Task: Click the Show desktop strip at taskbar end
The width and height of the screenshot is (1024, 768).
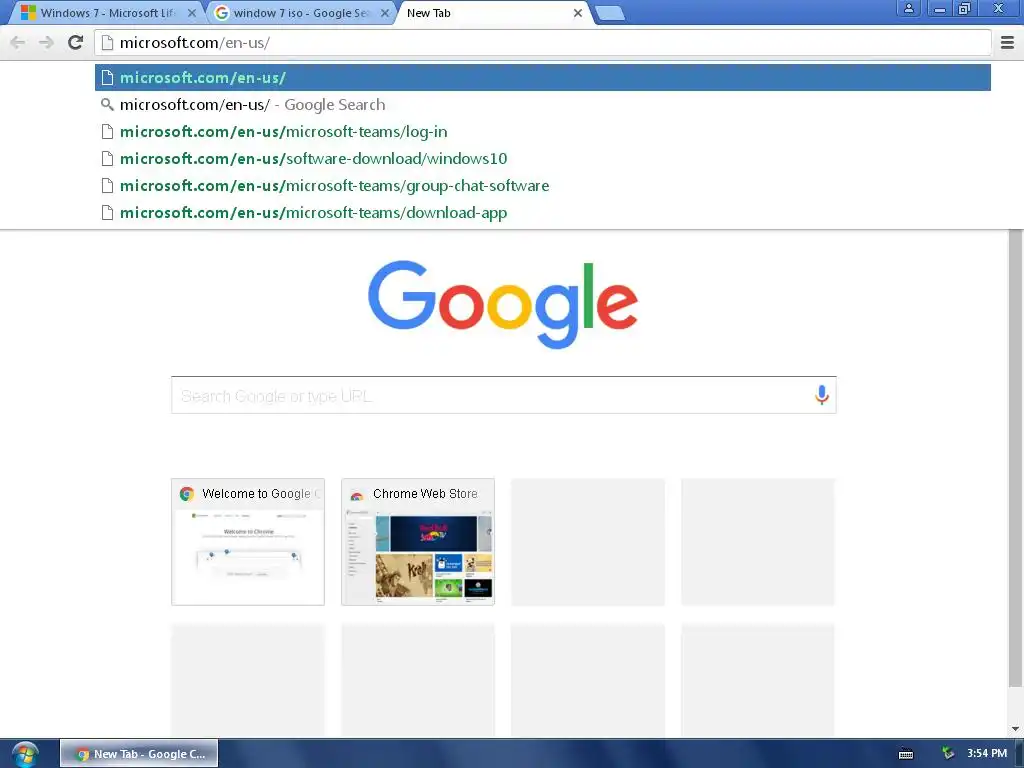Action: pos(1019,754)
